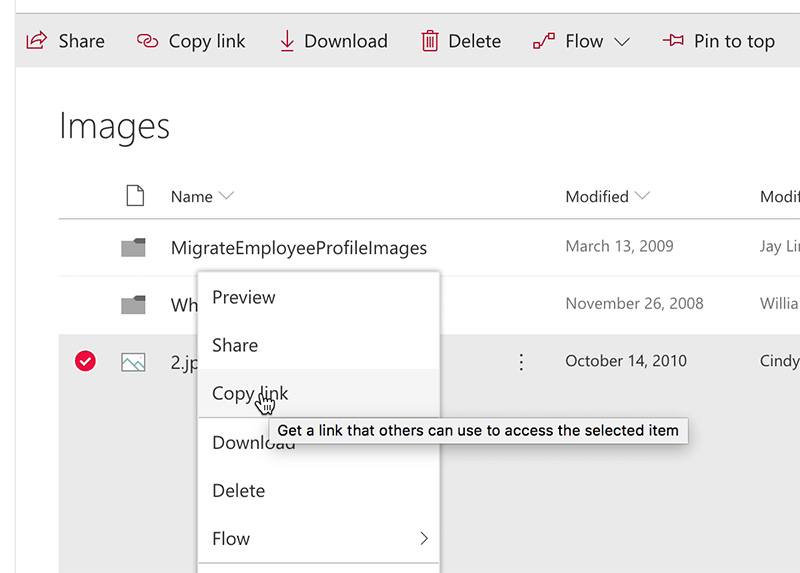Click the Delete trash can icon
This screenshot has height=573, width=800.
(430, 41)
